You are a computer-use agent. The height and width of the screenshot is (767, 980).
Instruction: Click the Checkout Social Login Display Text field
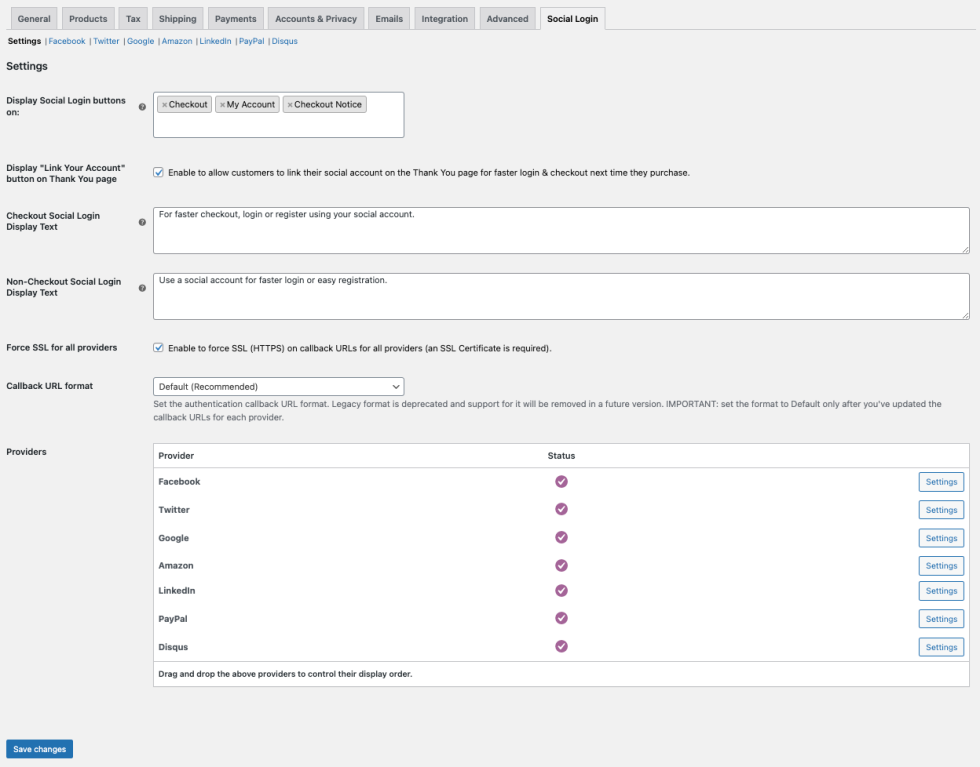coord(560,231)
